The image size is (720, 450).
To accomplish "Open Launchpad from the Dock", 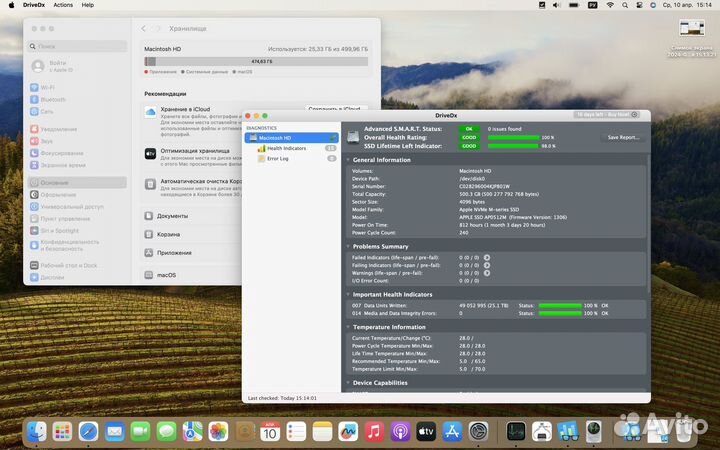I will point(62,432).
